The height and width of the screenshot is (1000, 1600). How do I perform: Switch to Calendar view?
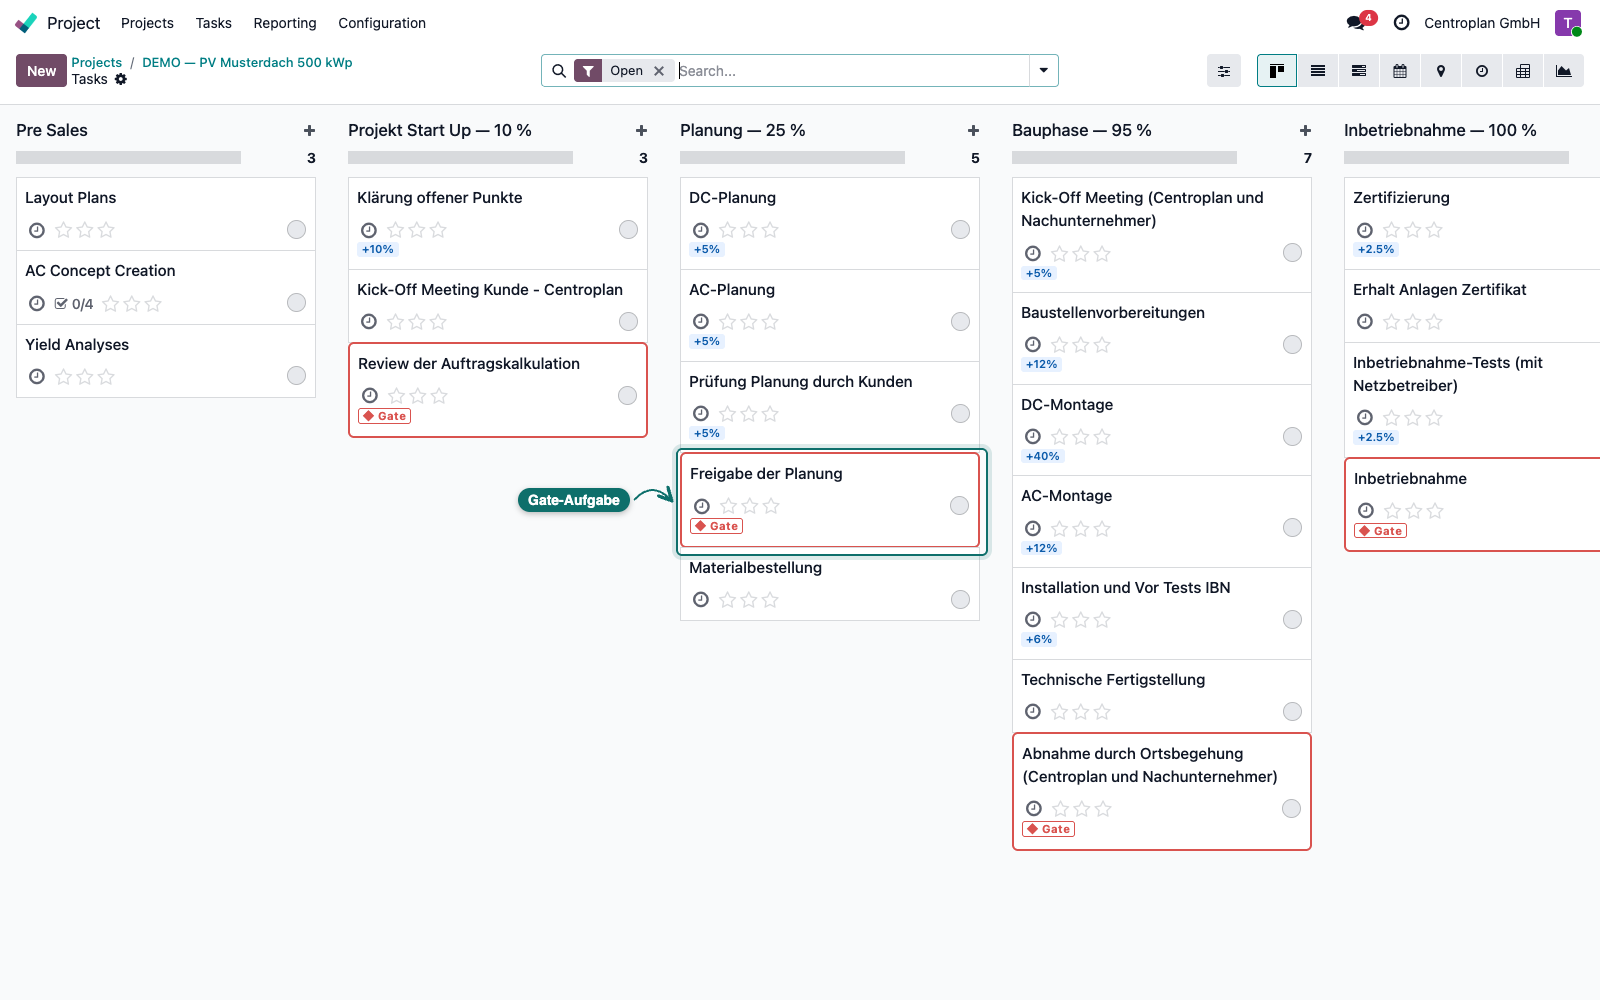(x=1400, y=71)
